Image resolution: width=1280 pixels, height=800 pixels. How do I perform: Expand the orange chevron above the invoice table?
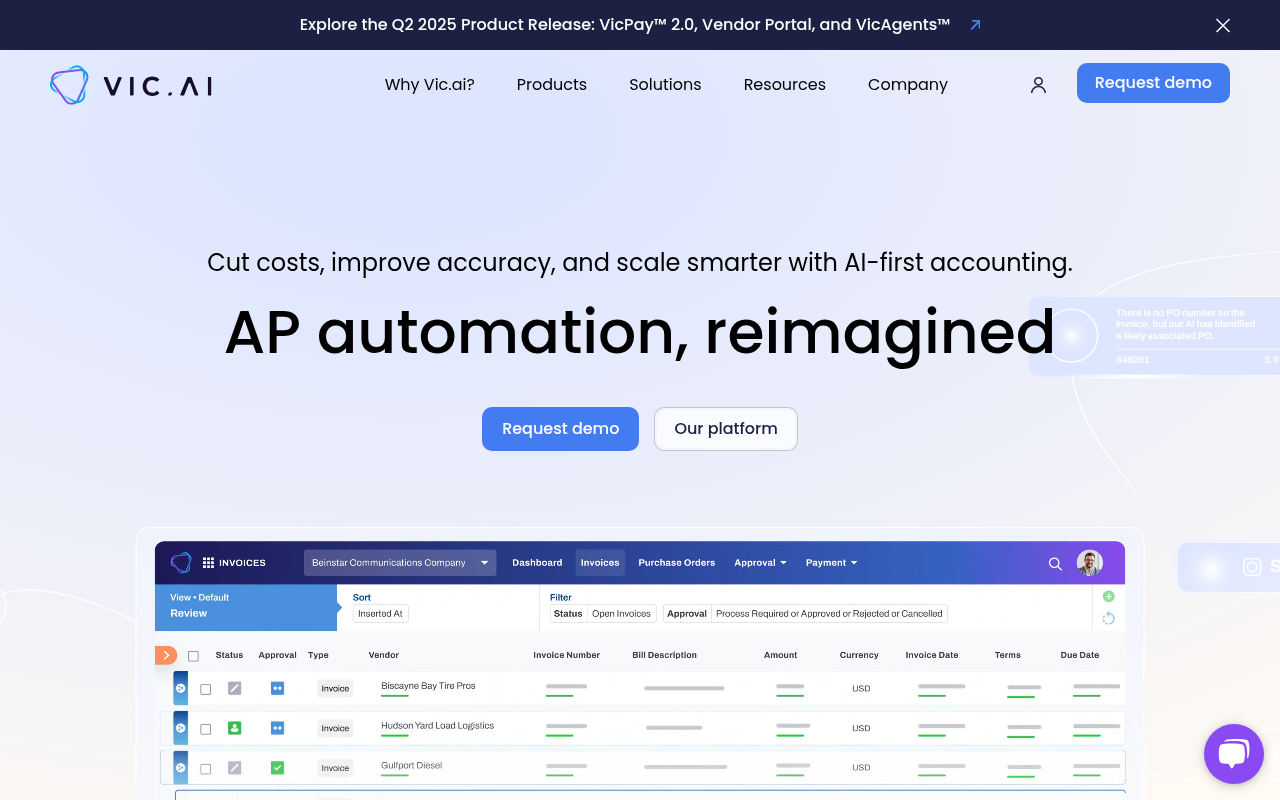point(165,654)
